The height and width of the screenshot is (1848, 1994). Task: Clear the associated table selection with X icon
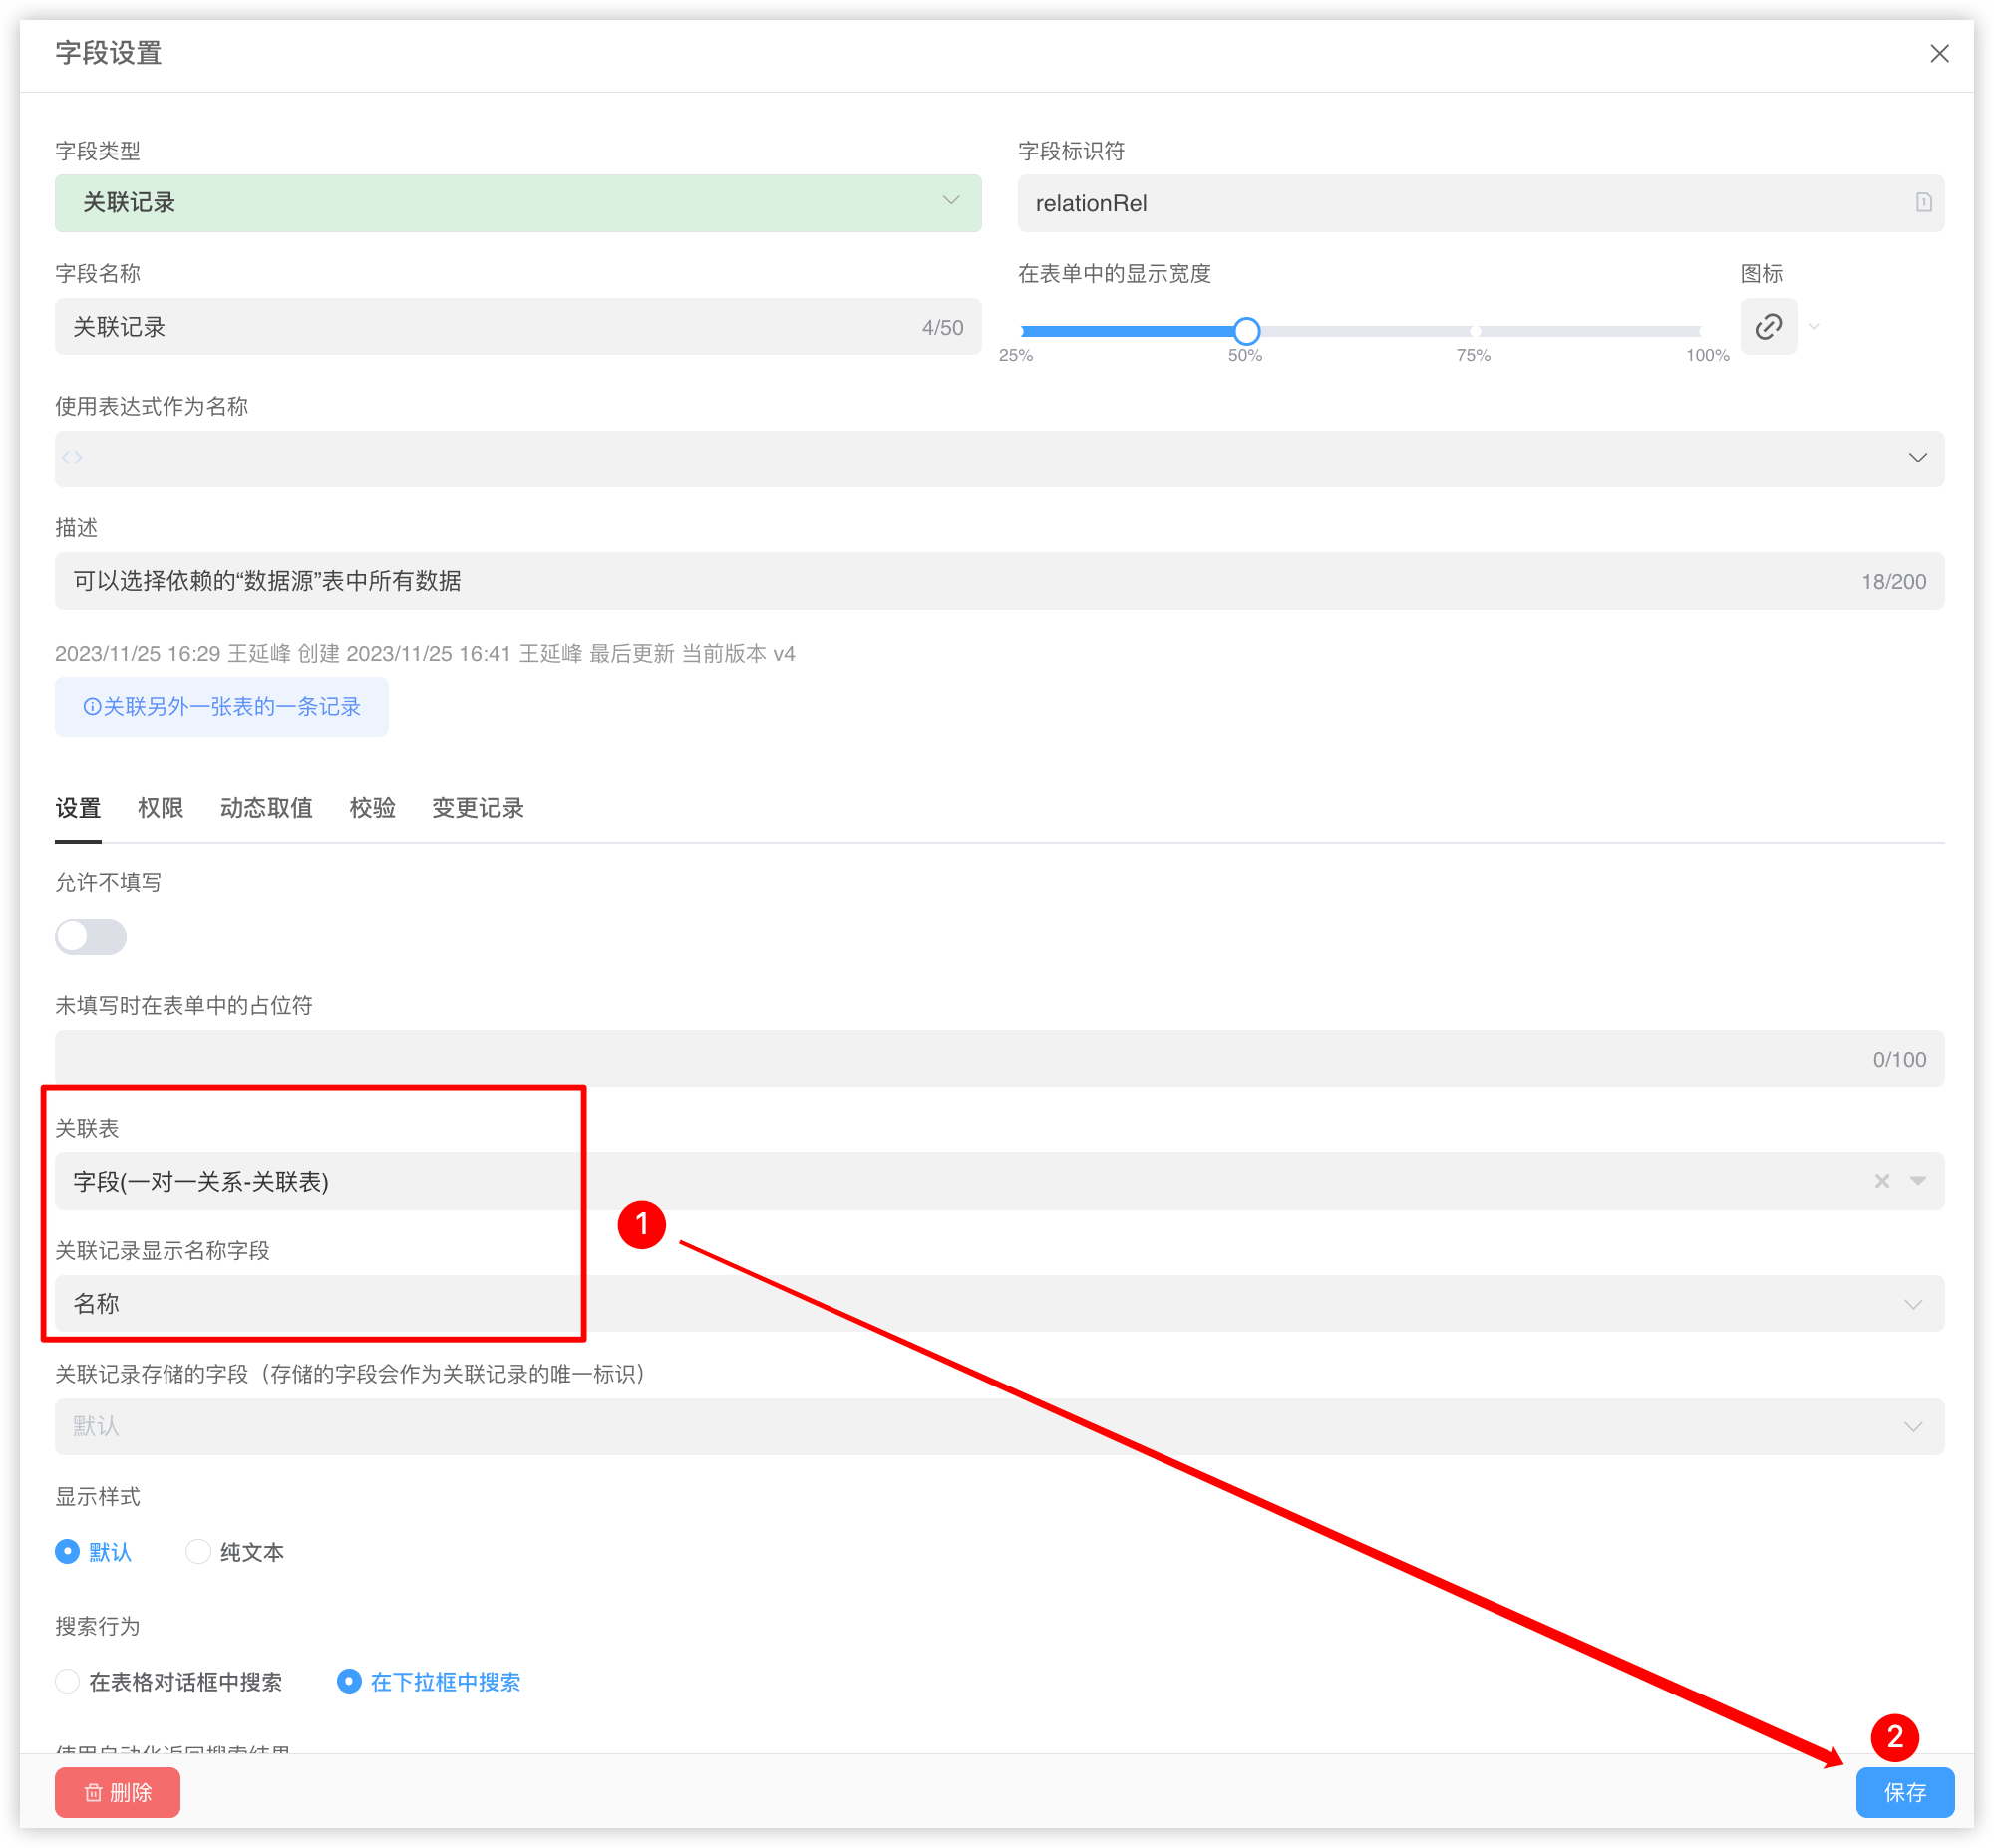point(1882,1181)
